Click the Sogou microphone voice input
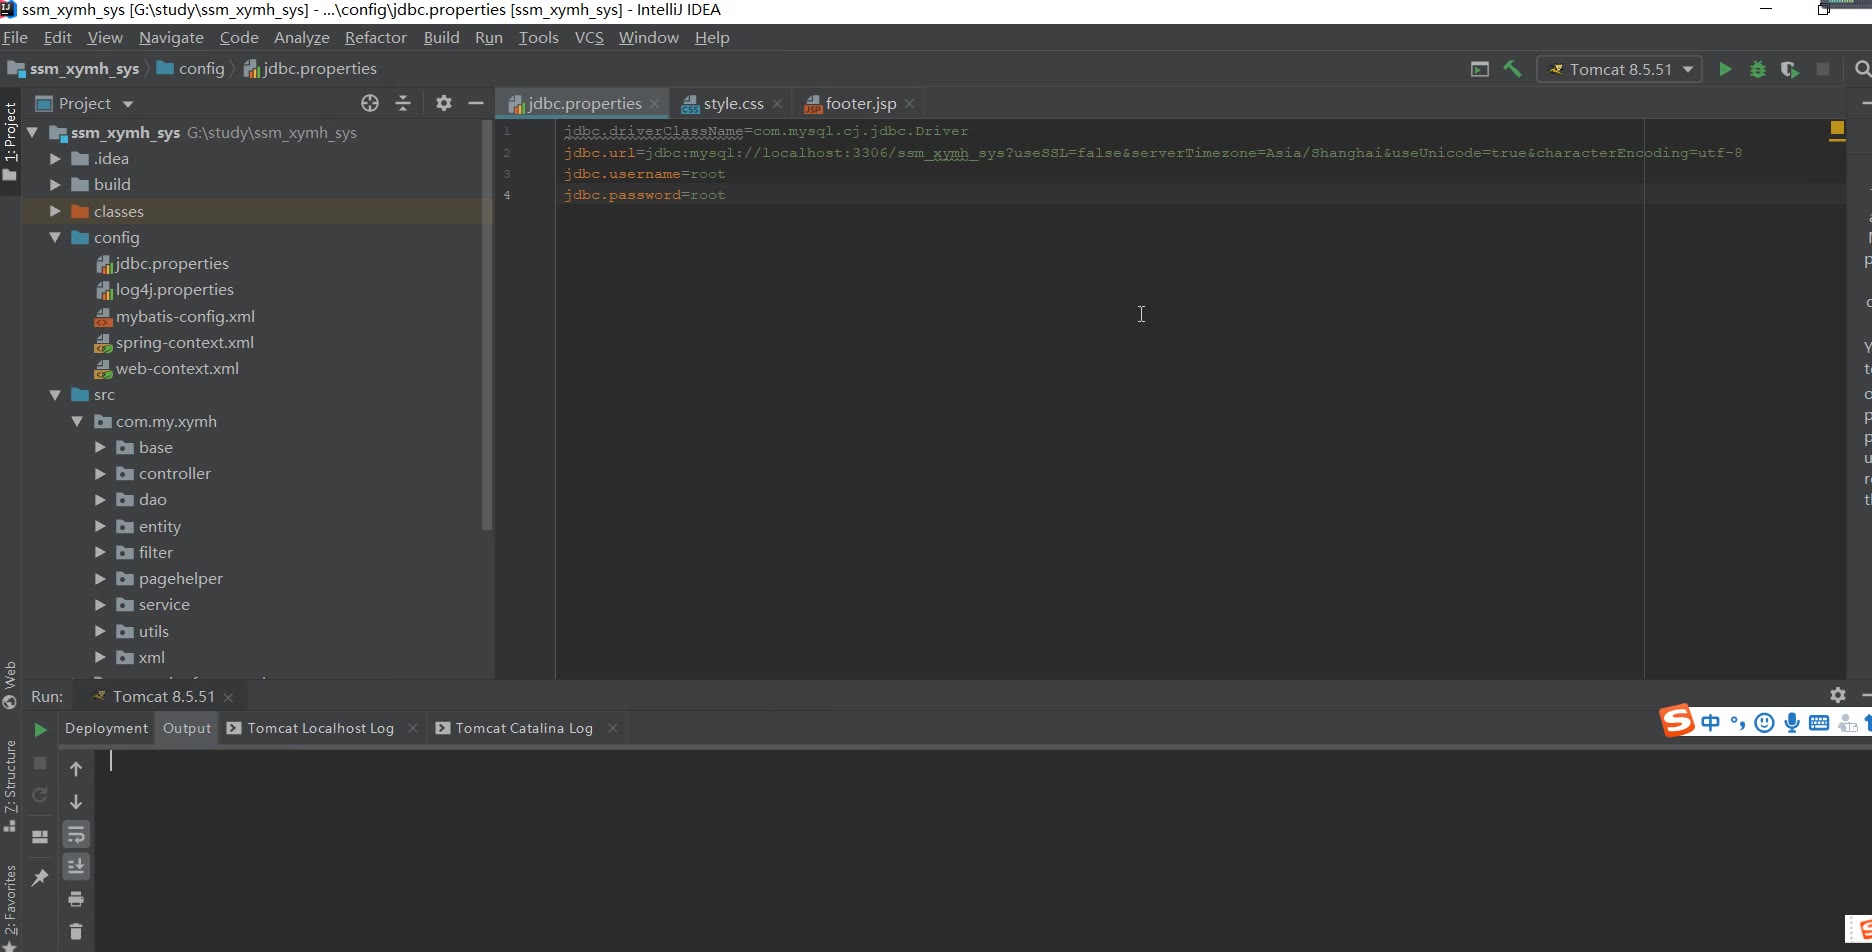The image size is (1872, 952). (1792, 722)
